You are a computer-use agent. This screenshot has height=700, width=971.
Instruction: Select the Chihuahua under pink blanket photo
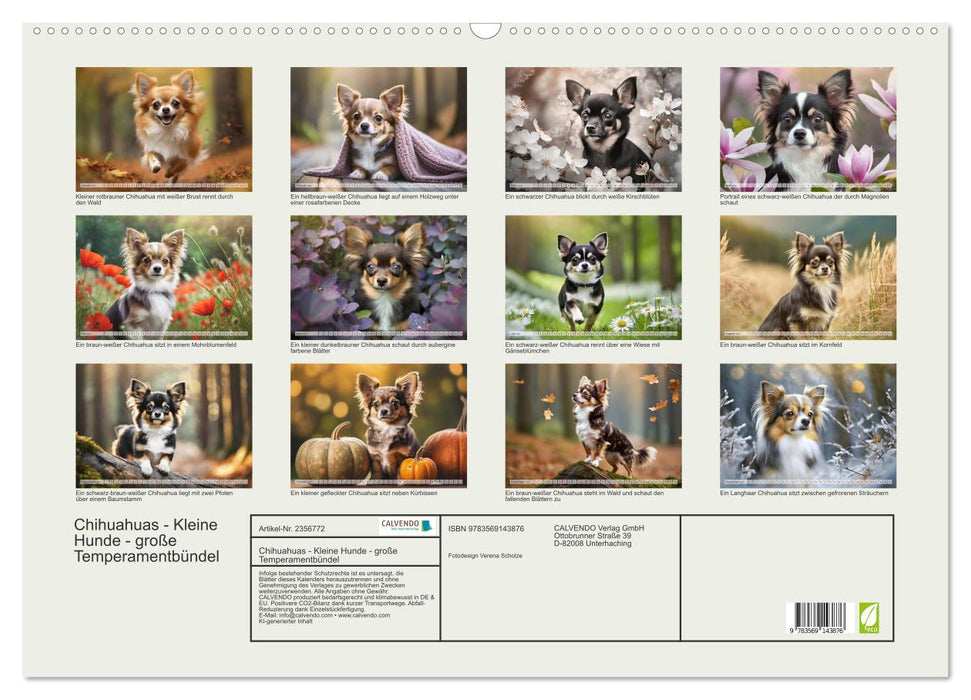(378, 129)
